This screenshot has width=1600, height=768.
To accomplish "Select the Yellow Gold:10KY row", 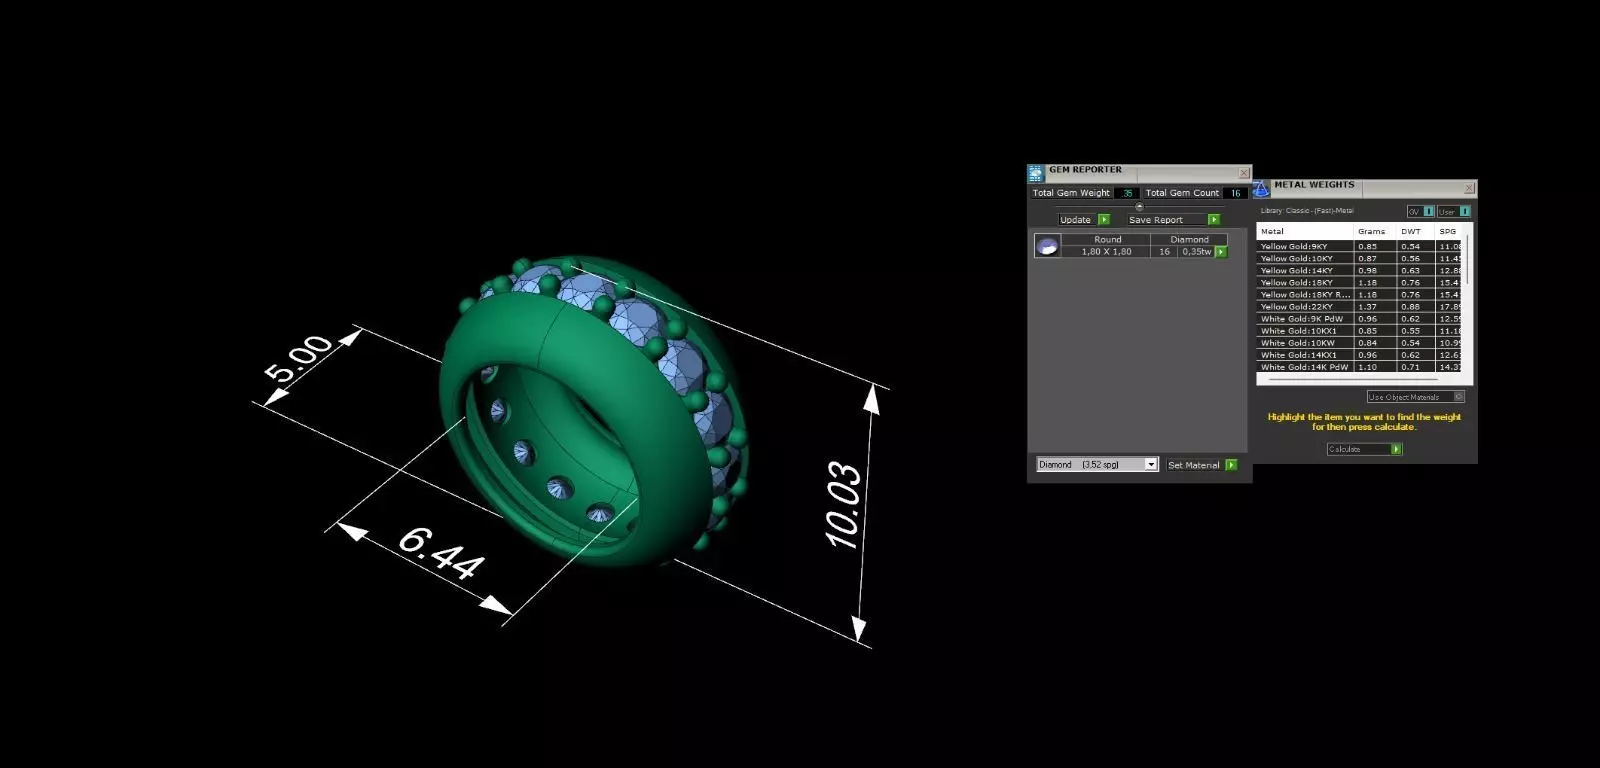I will 1359,258.
